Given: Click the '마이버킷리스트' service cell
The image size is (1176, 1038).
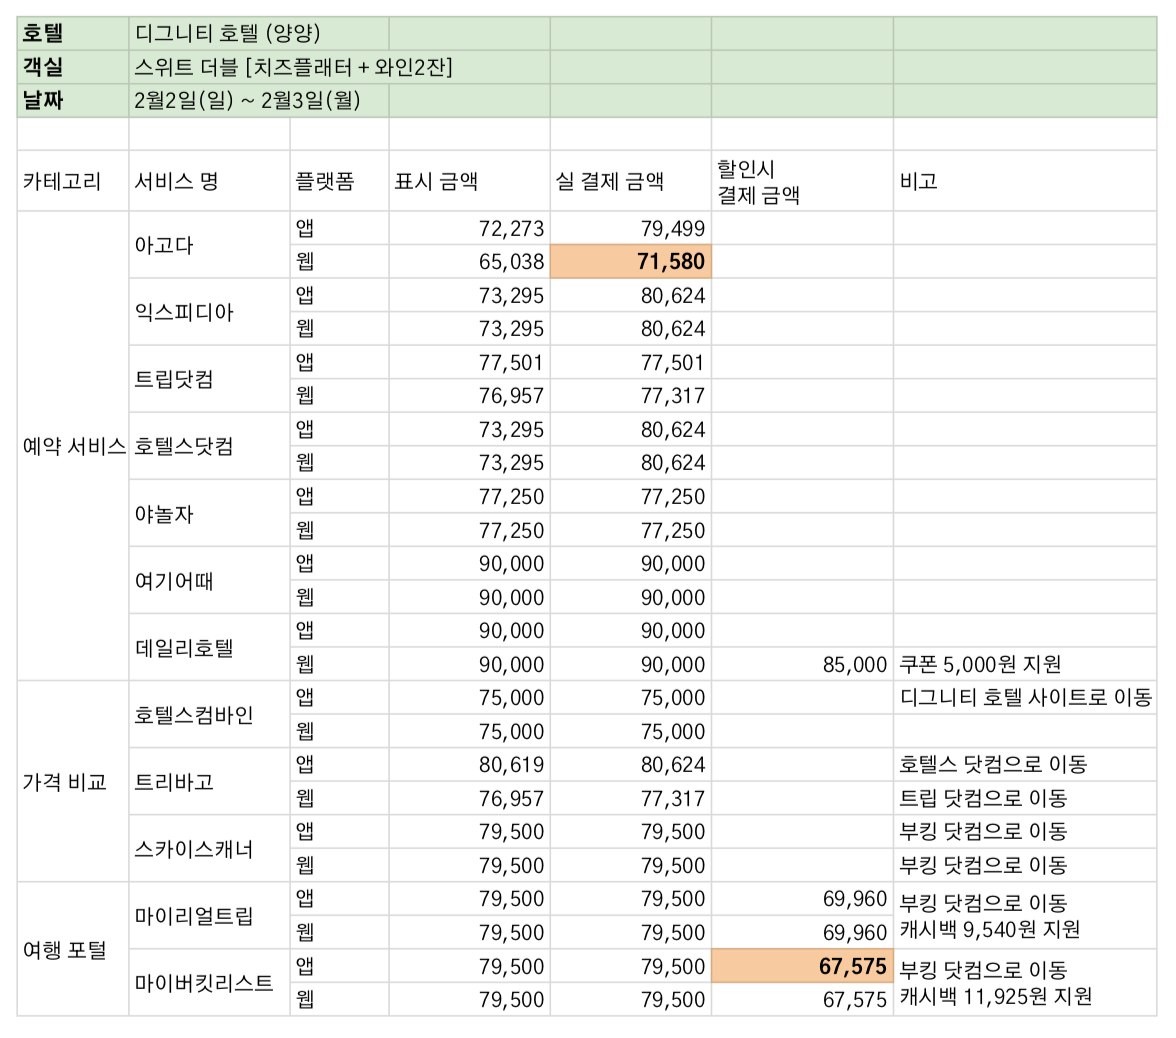Looking at the screenshot, I should tap(209, 983).
